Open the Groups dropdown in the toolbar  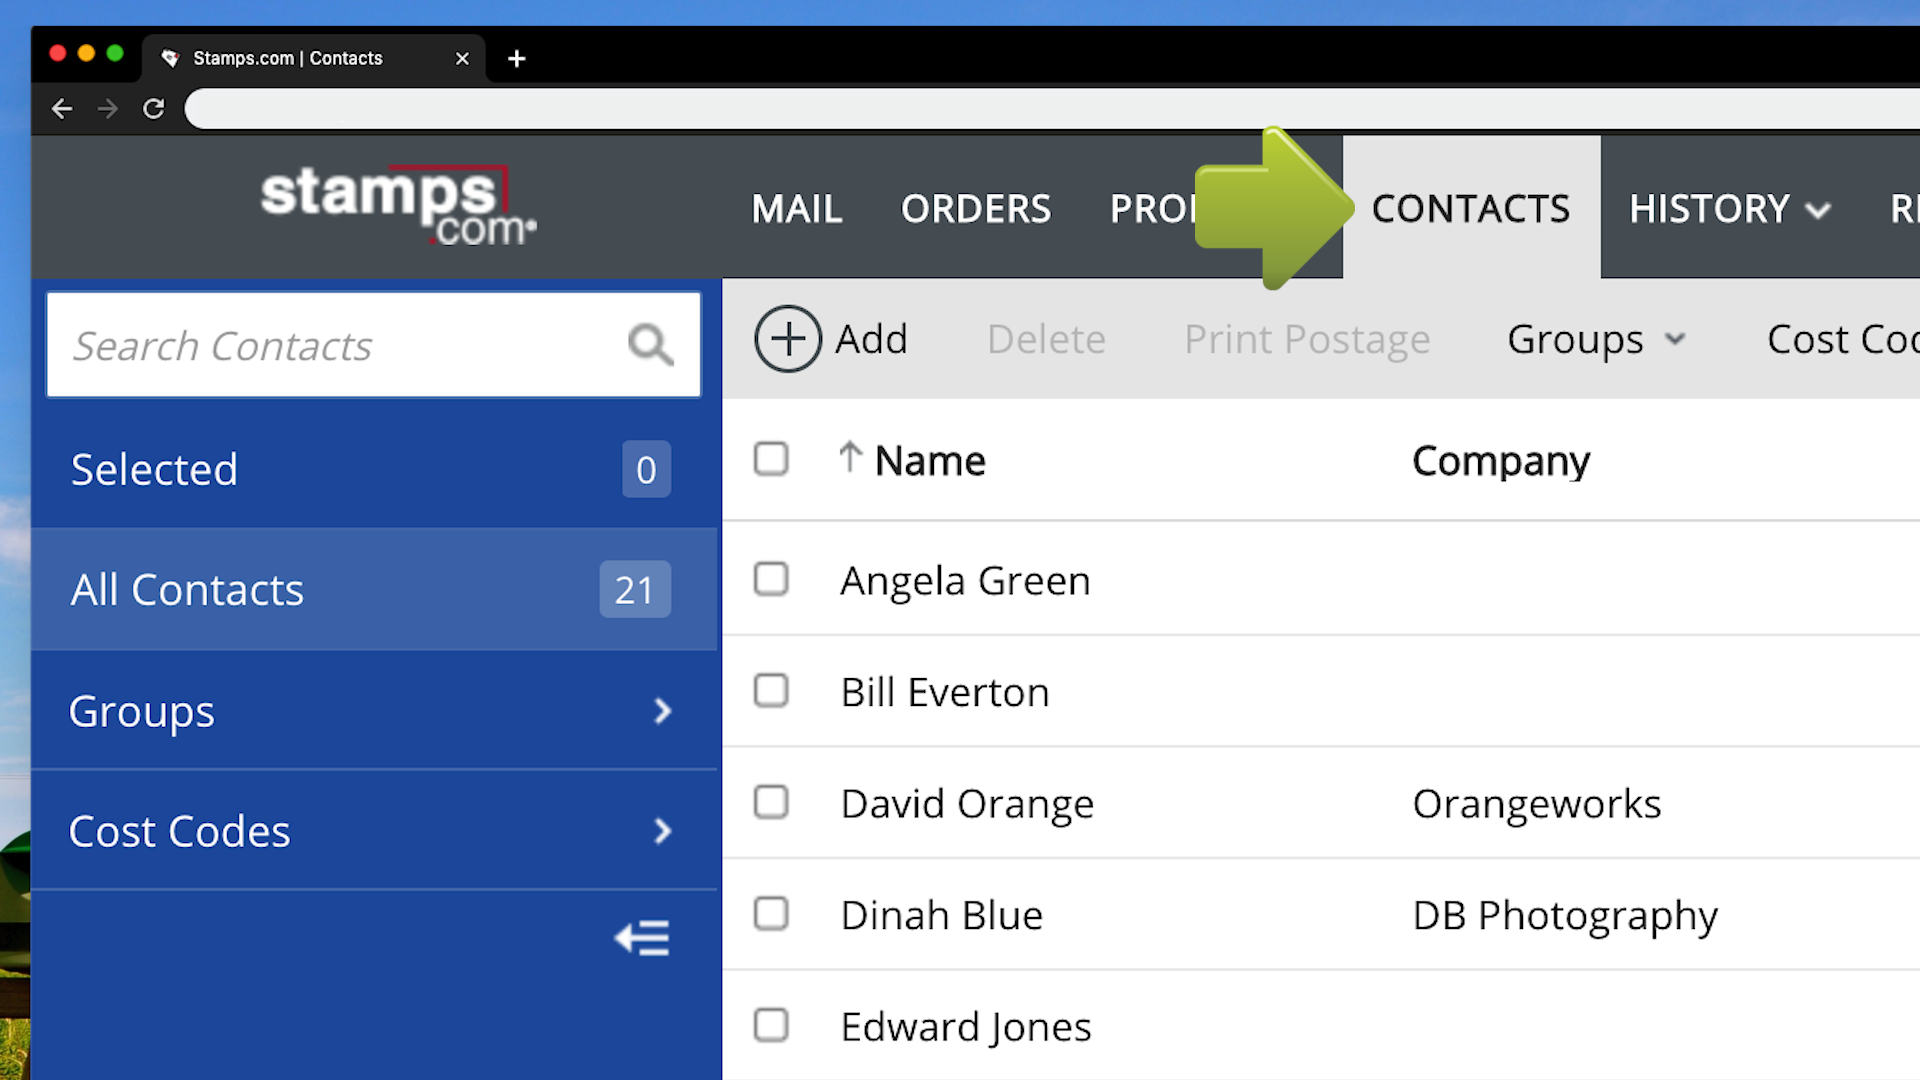1594,338
